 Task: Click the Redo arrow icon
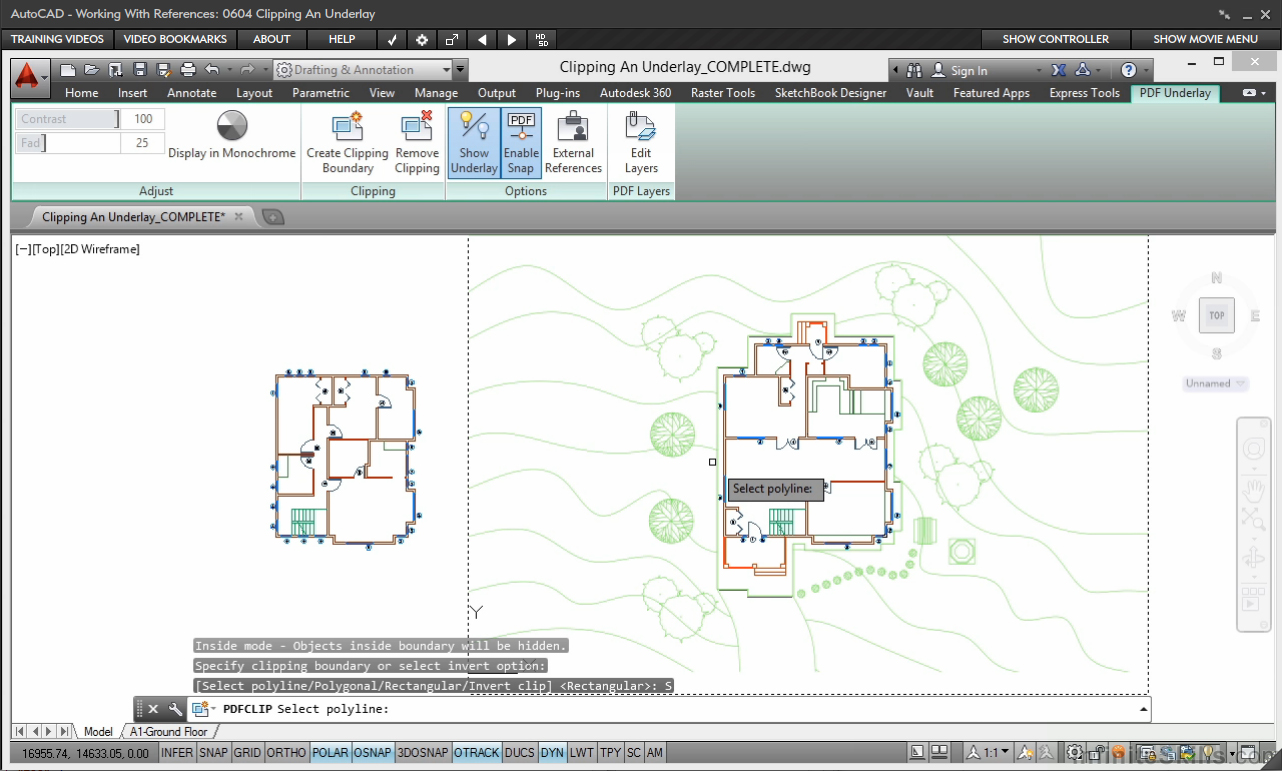click(247, 70)
